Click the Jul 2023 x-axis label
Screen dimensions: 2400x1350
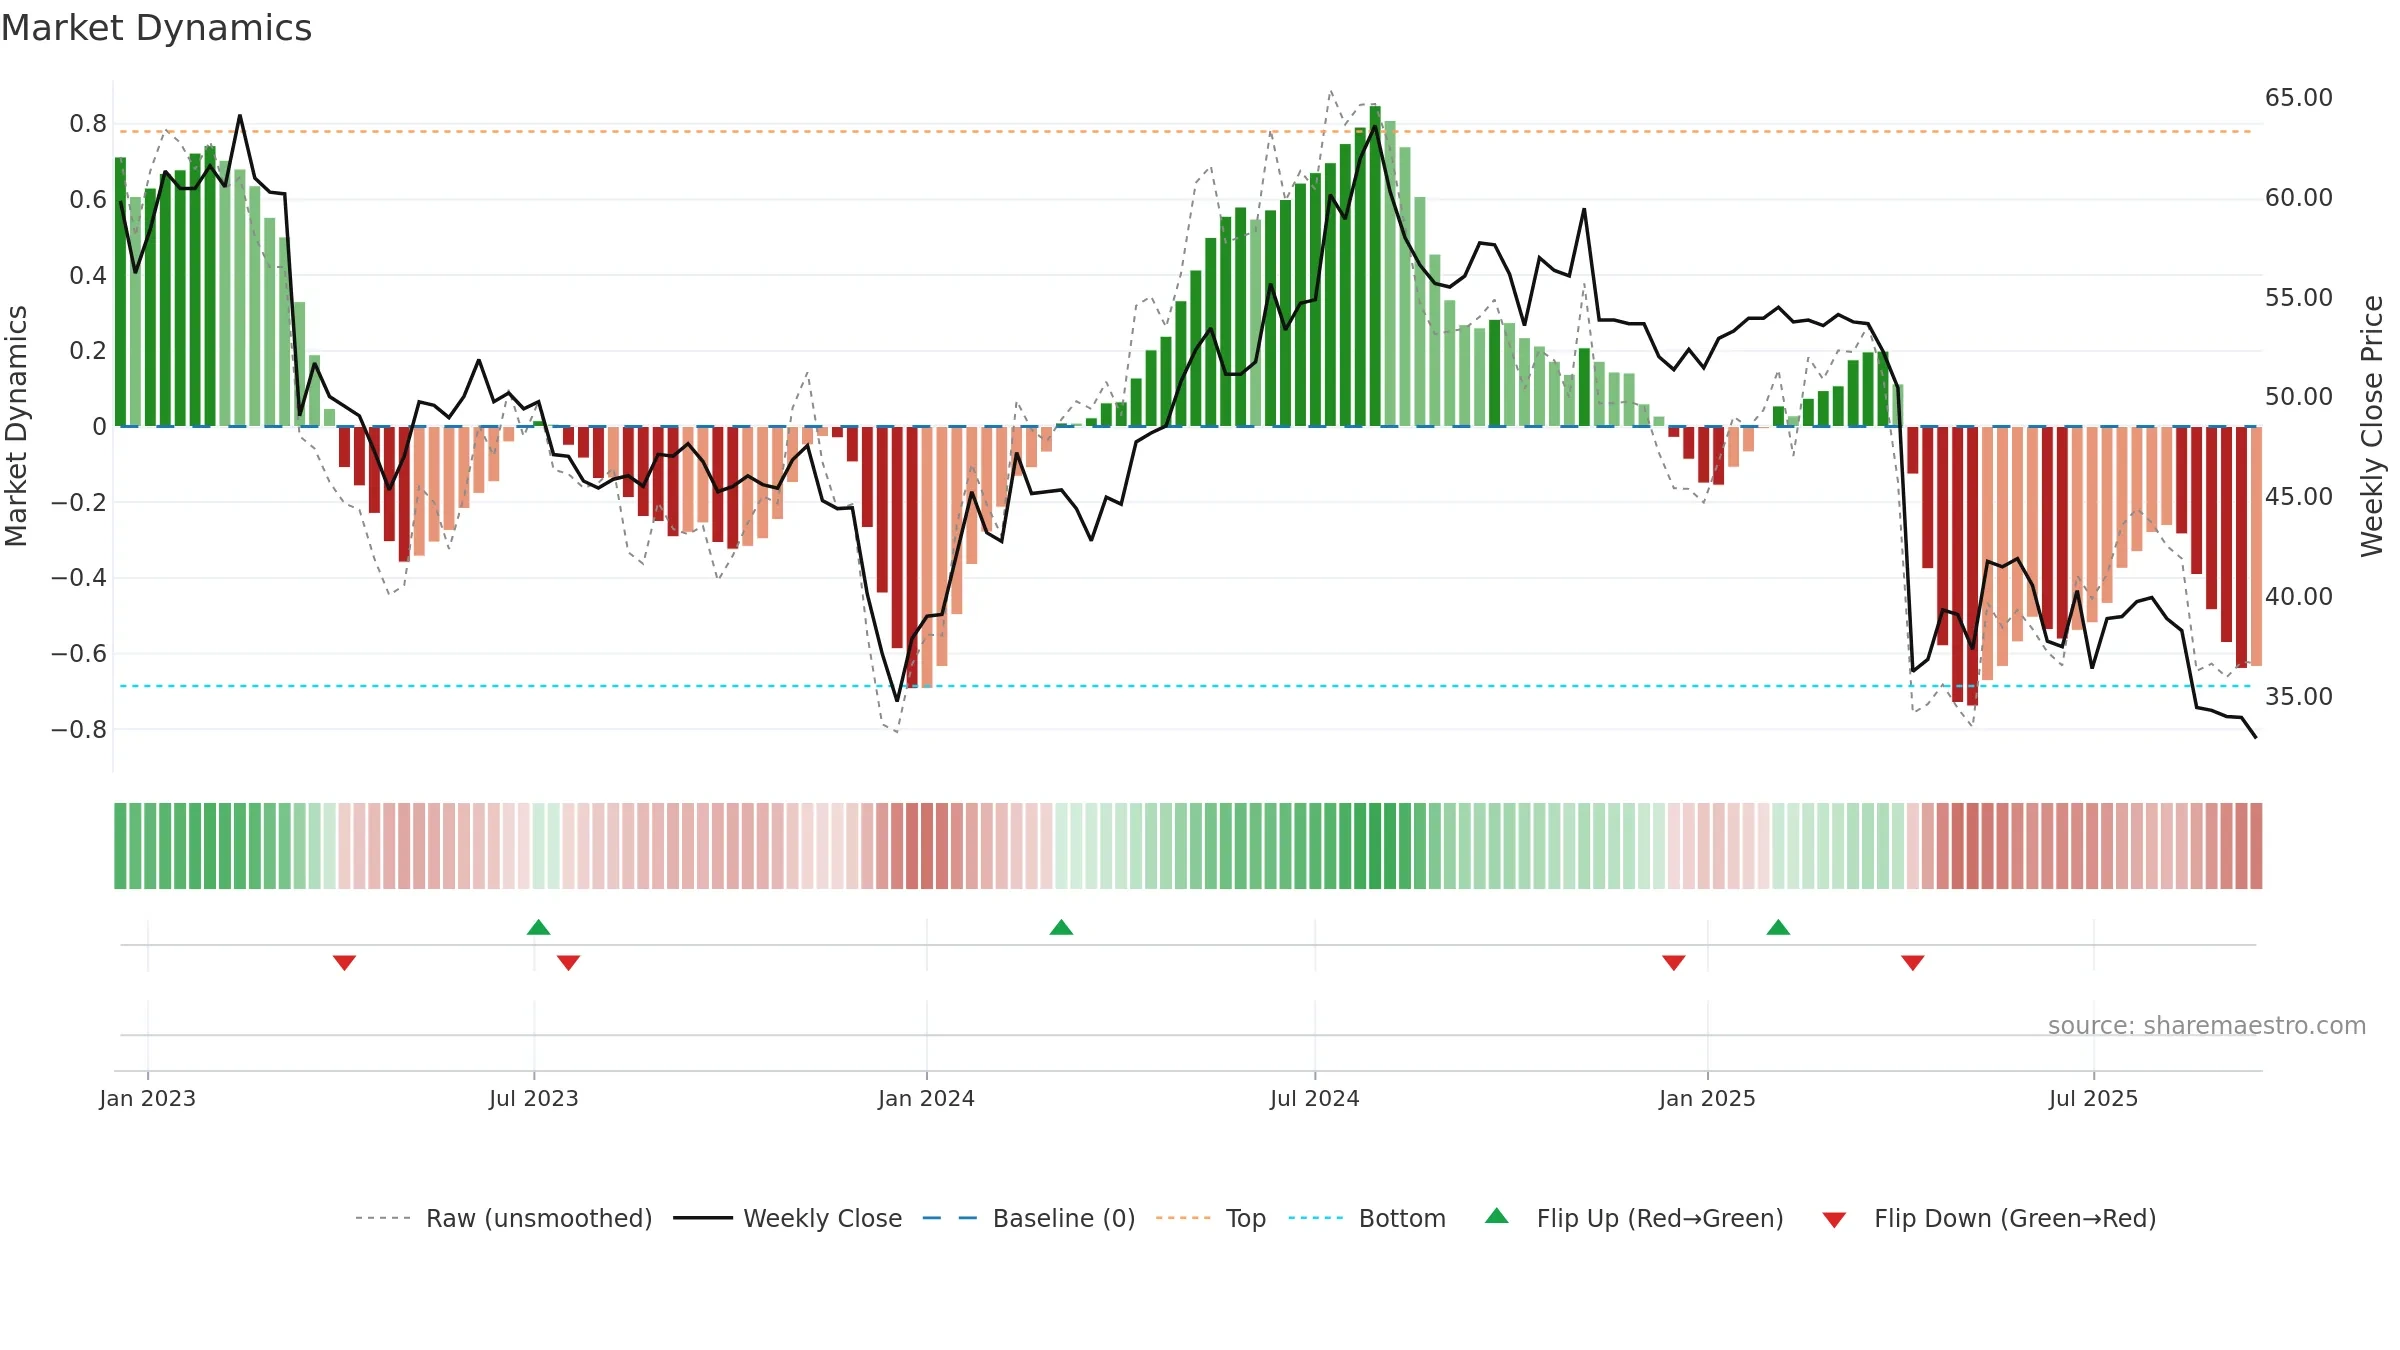(x=533, y=1098)
